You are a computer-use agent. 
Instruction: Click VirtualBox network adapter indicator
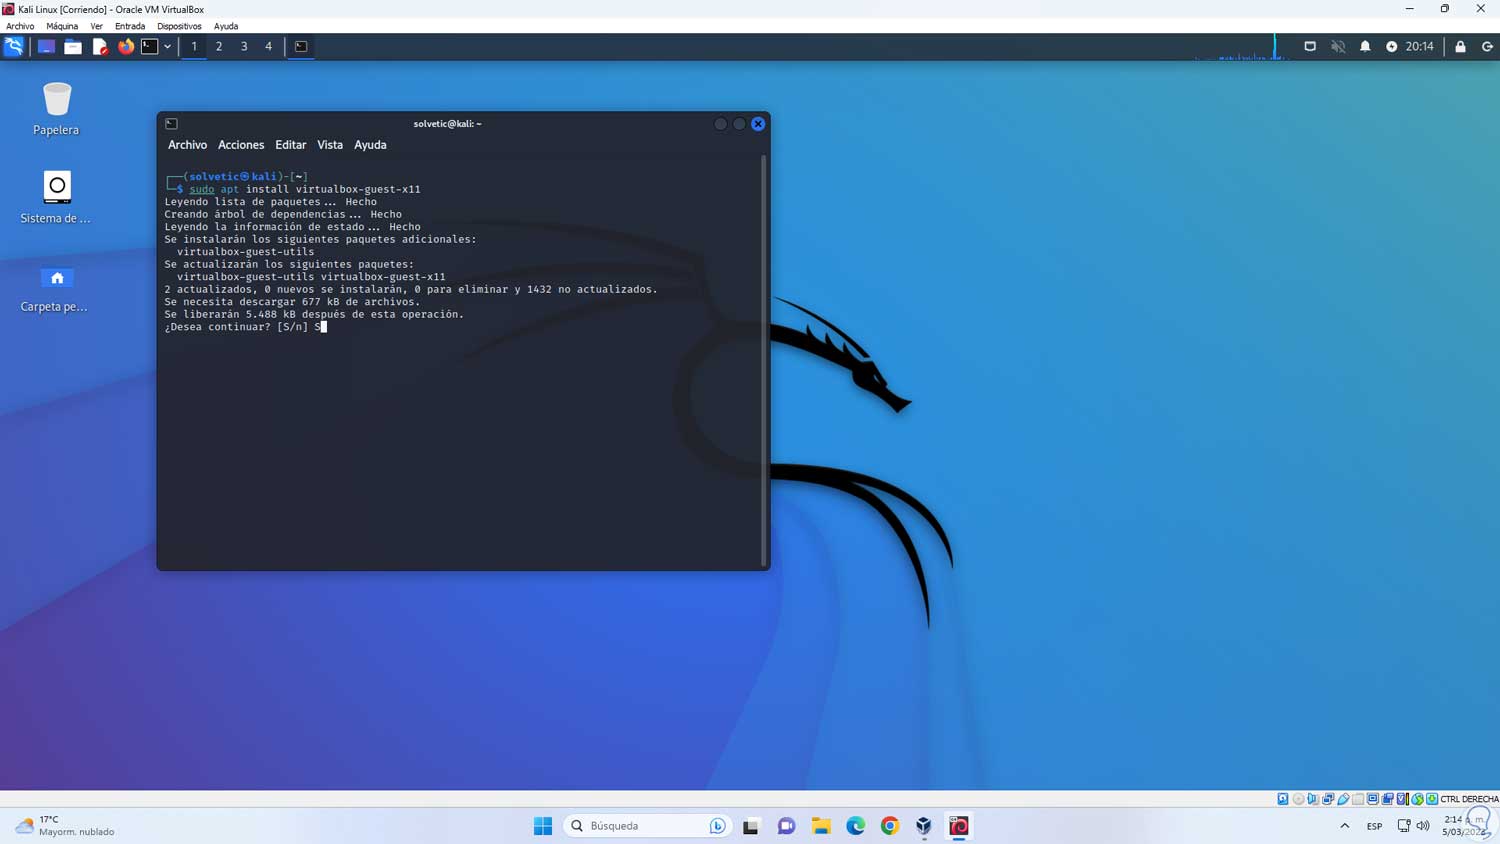(1328, 799)
